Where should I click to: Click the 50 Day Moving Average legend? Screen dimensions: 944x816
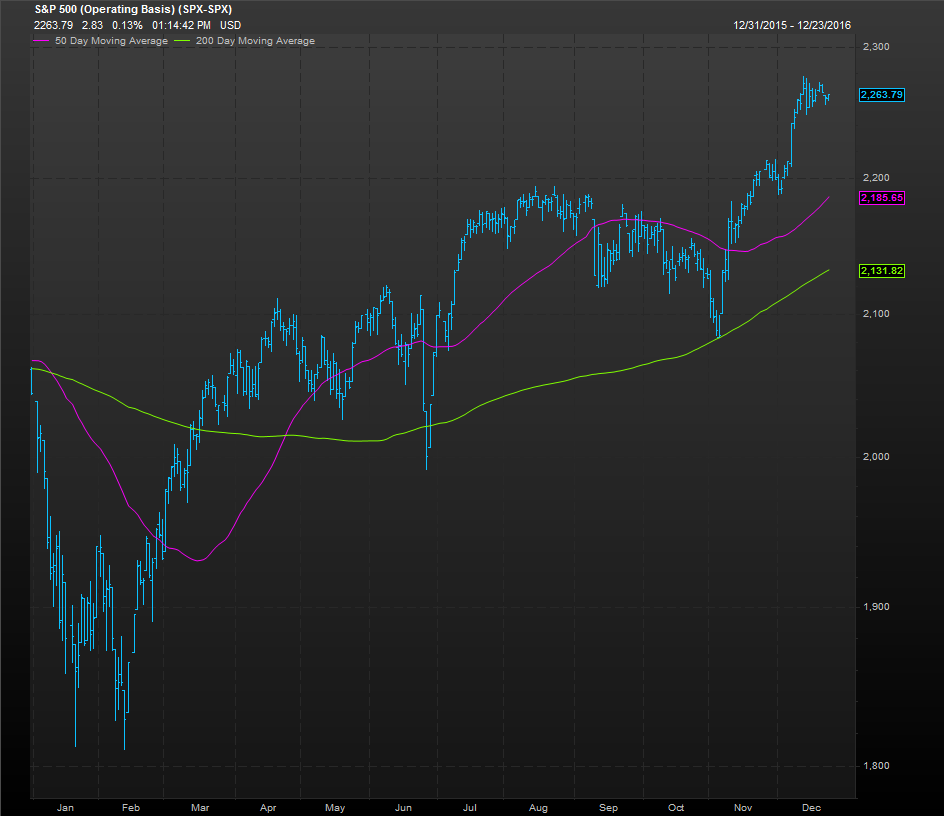111,41
